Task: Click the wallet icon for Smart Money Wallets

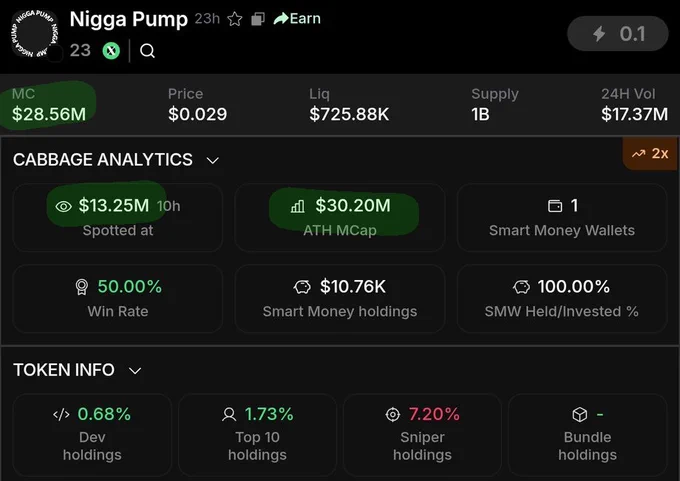Action: click(555, 206)
